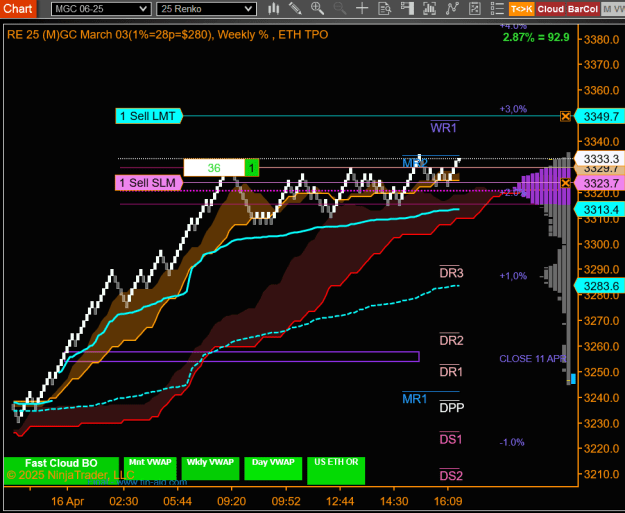
Task: Open the bar type candlestick icon
Action: [x=273, y=8]
